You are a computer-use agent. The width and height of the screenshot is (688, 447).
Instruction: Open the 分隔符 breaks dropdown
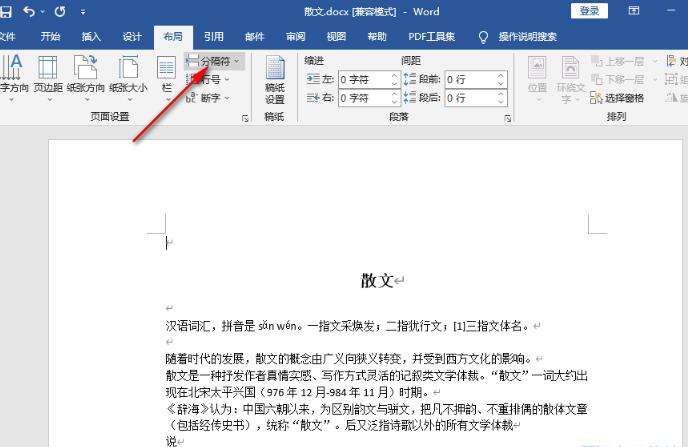[x=214, y=61]
